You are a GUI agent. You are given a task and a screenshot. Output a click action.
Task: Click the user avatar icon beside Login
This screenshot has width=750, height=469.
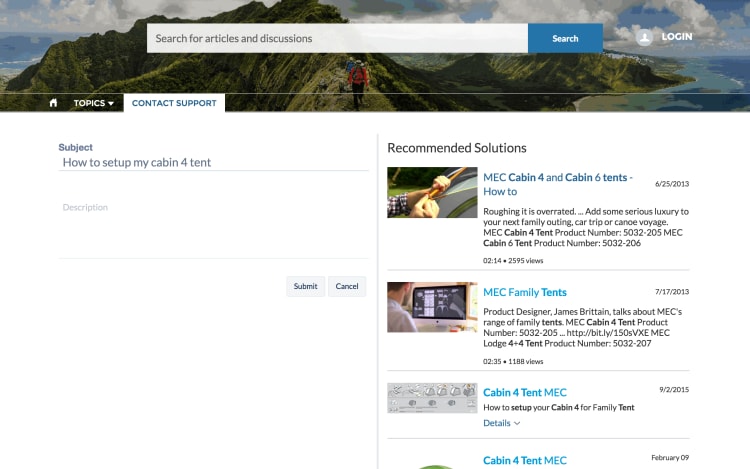pos(645,37)
